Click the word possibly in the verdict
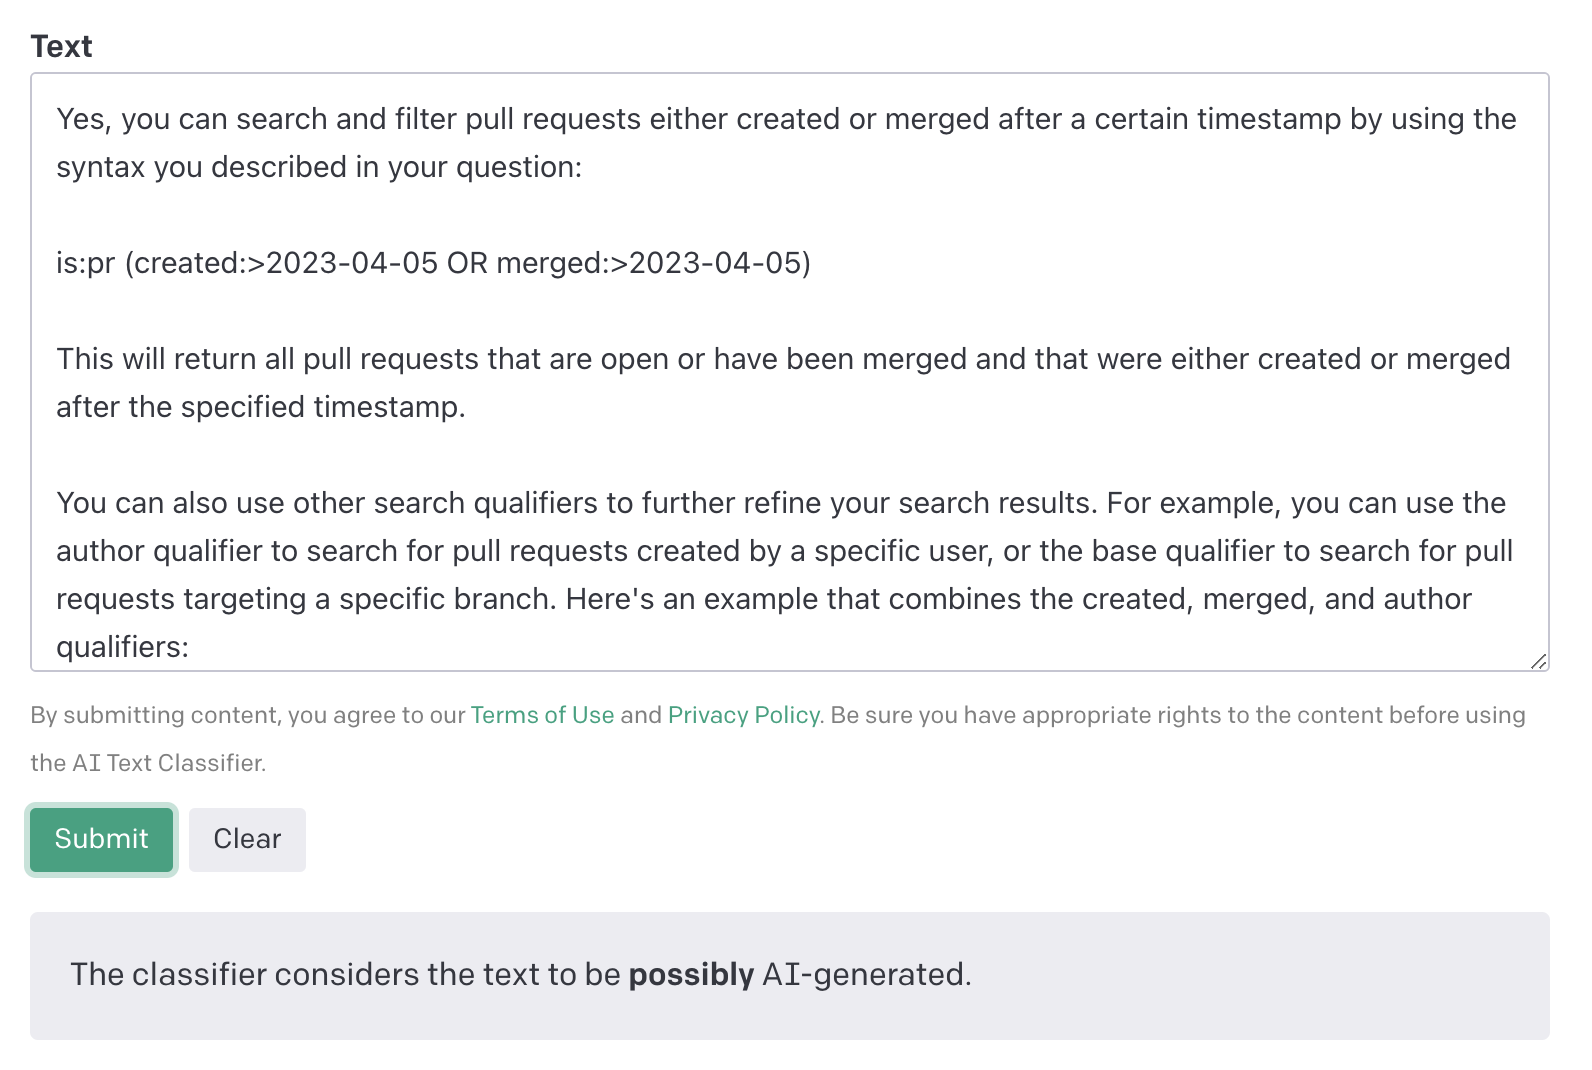 click(x=690, y=974)
